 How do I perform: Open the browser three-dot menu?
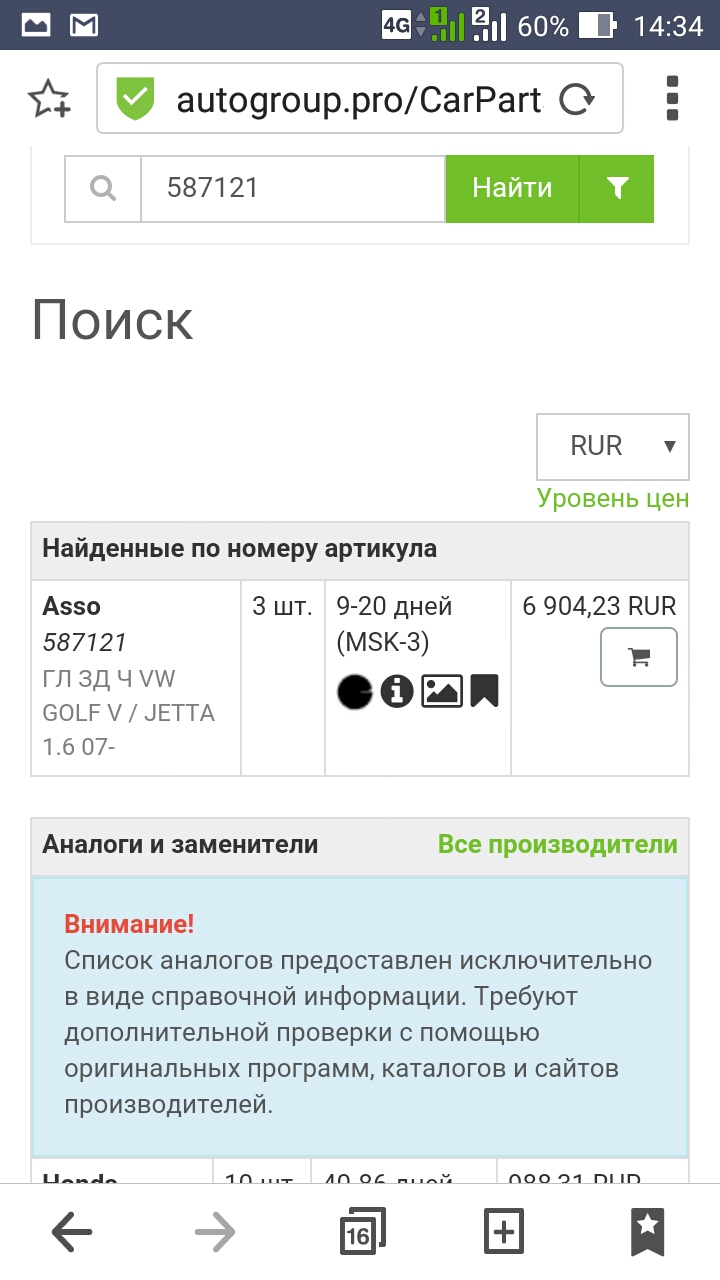point(673,98)
